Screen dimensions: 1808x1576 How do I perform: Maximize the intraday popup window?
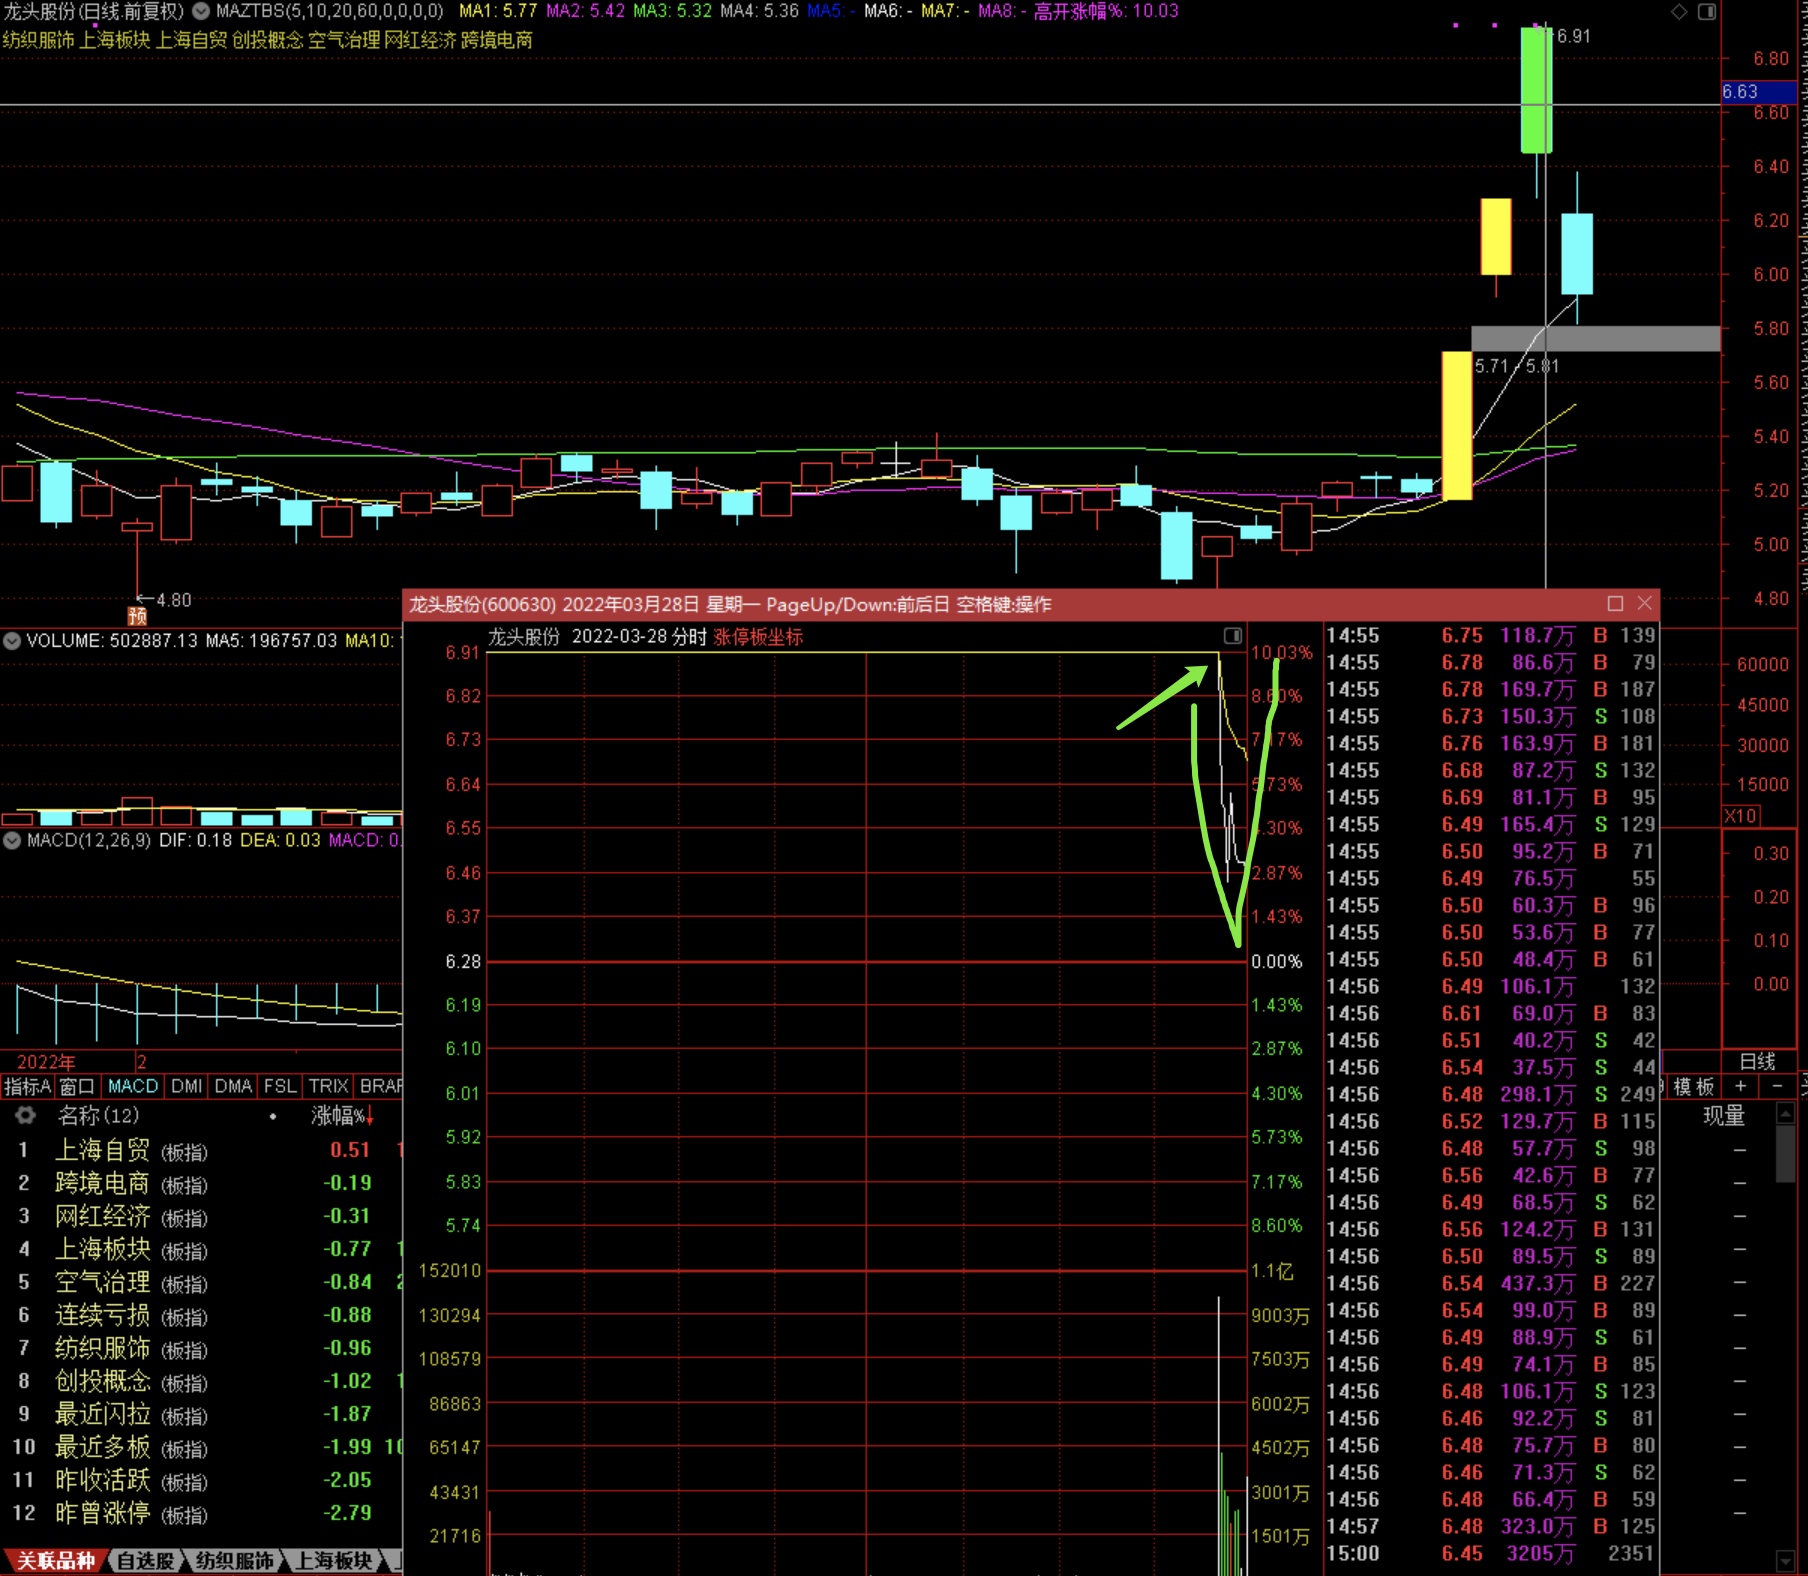[1615, 603]
